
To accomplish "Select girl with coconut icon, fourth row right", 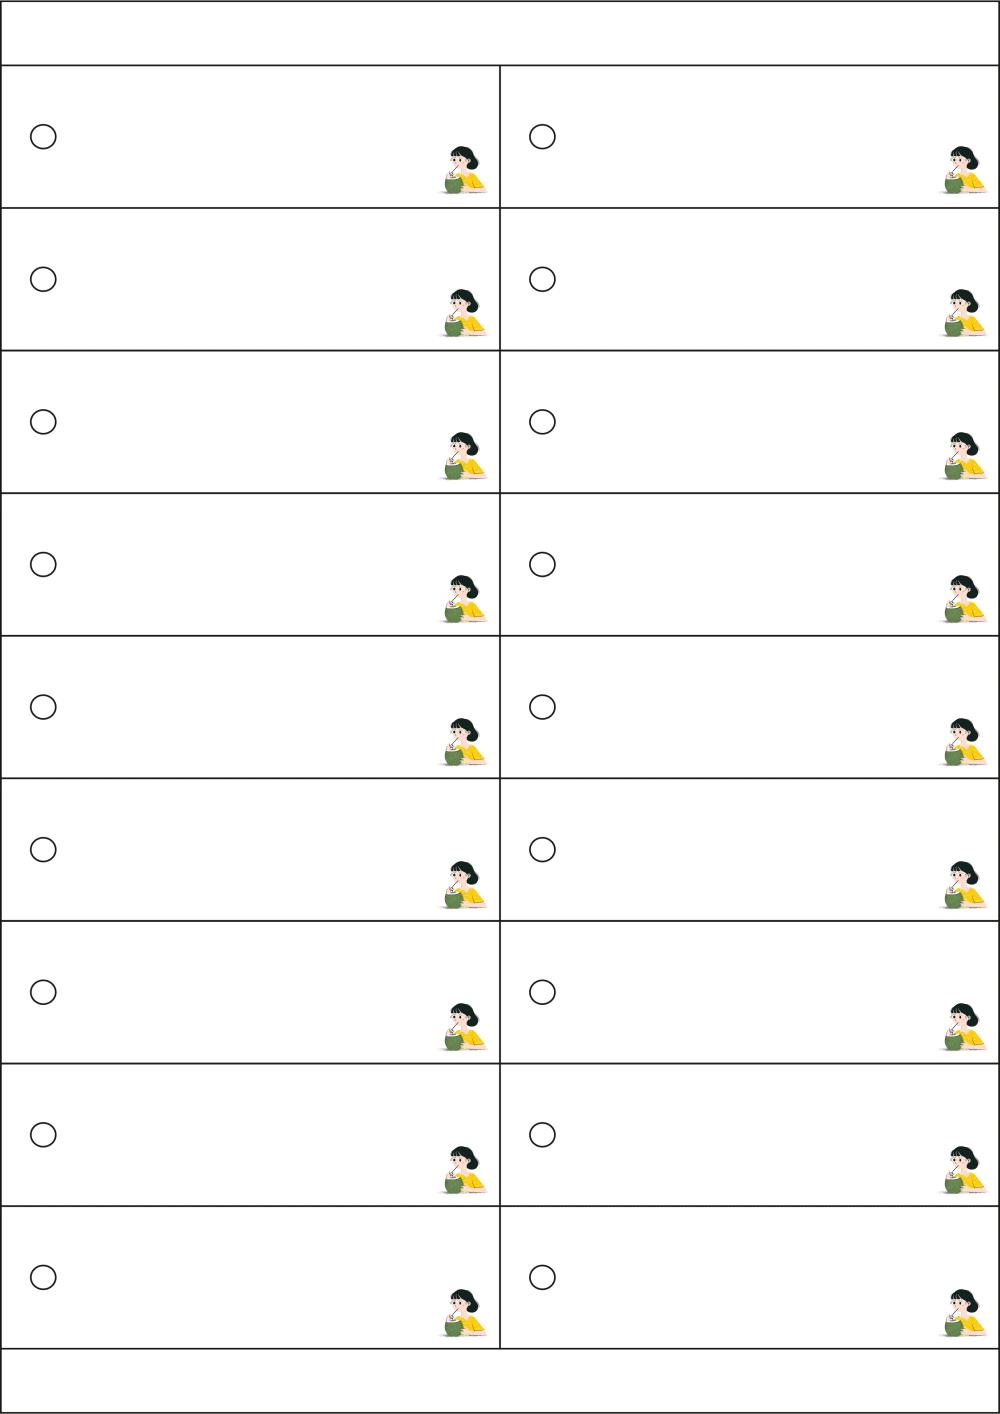I will (963, 598).
